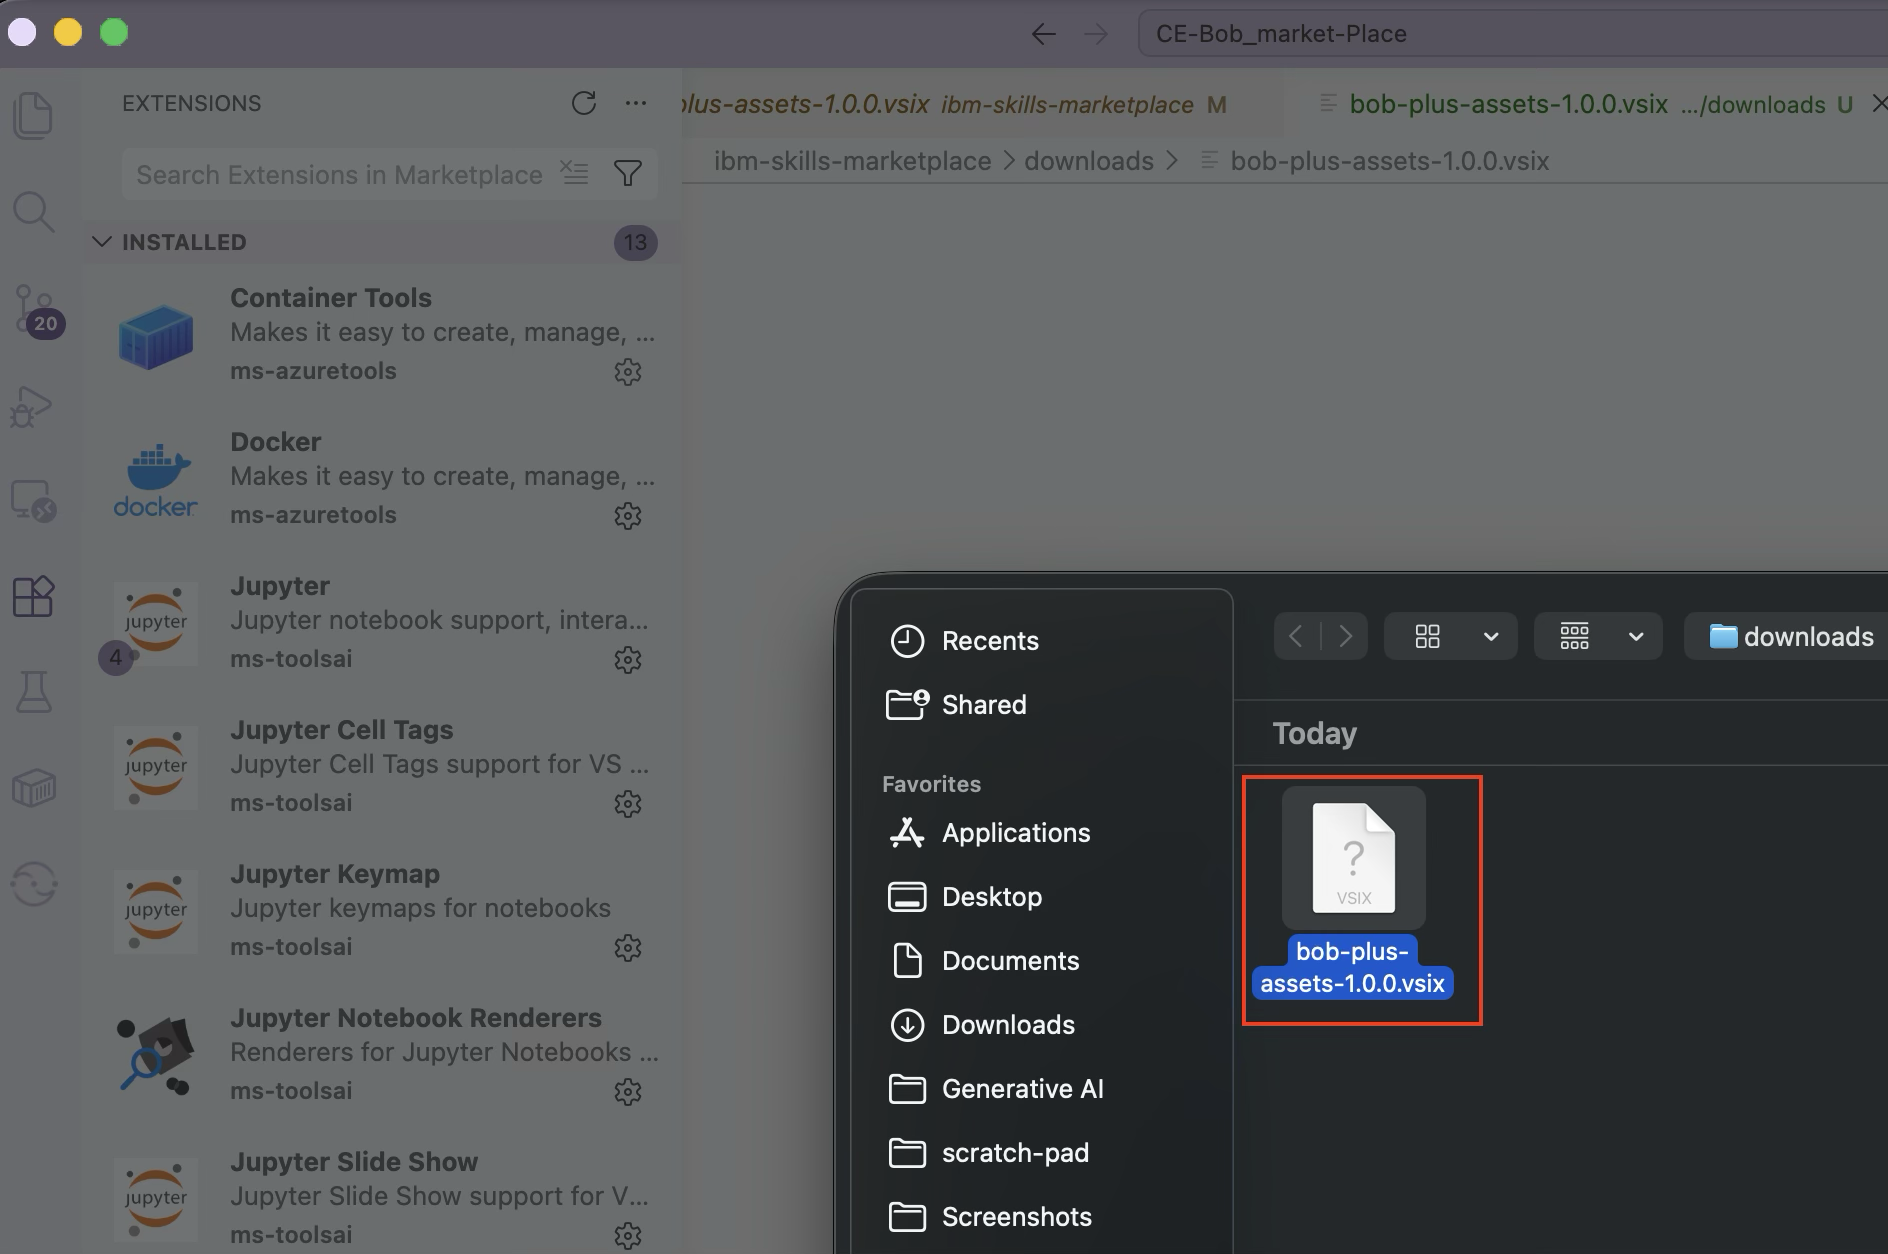Open the Testing flask view

[33, 691]
